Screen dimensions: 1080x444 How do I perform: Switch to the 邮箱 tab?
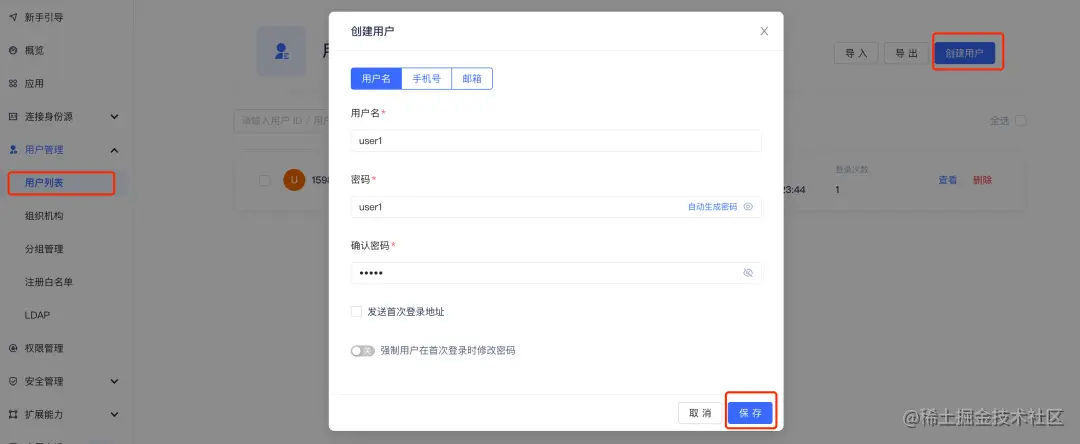472,78
